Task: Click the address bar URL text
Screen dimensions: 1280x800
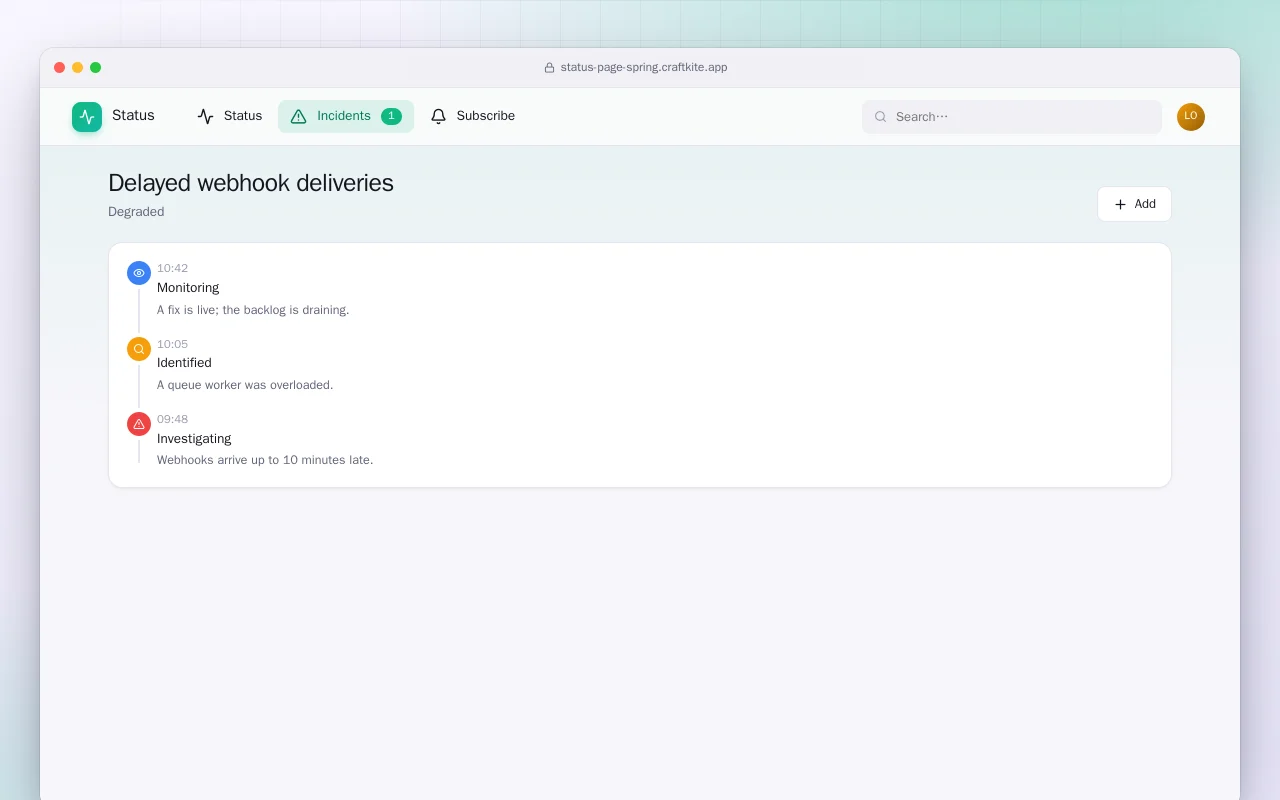Action: pos(644,68)
